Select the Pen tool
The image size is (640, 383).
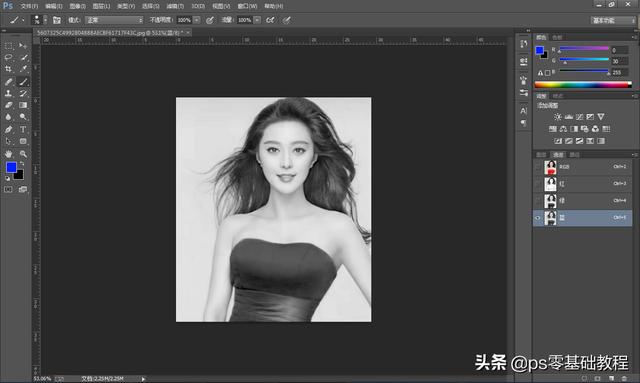8,129
